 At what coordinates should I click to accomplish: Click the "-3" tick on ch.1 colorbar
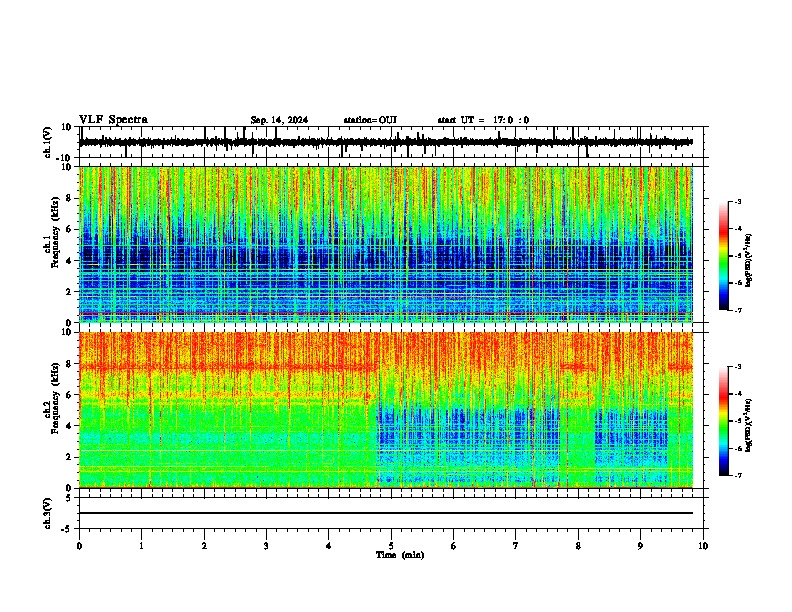click(738, 201)
